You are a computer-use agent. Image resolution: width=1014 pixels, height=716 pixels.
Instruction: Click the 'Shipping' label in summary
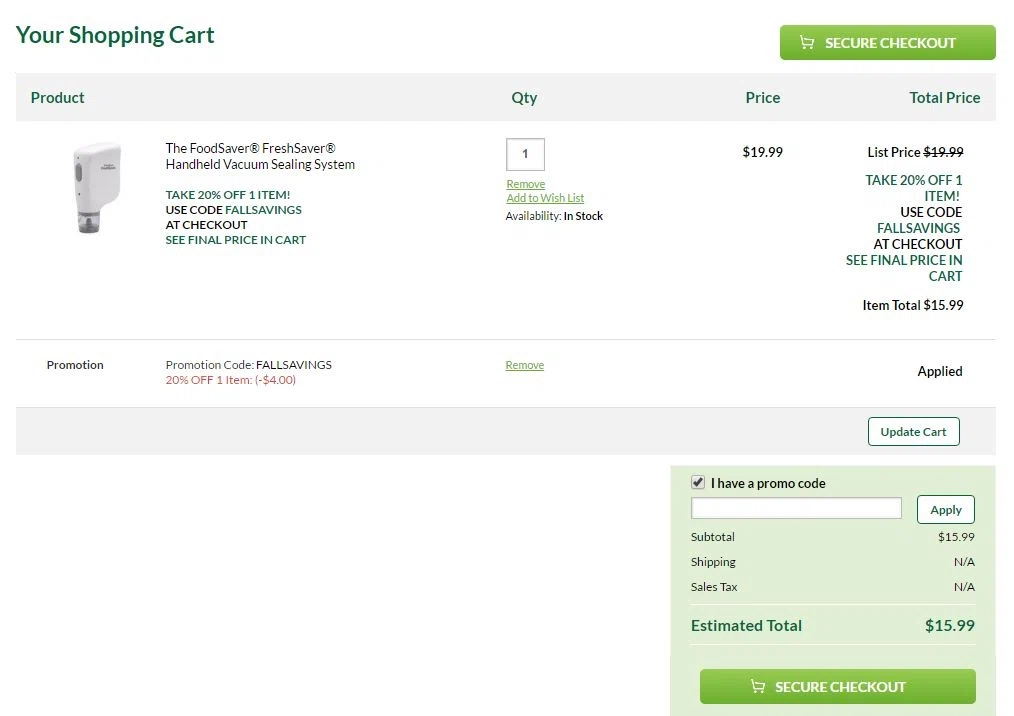coord(713,562)
